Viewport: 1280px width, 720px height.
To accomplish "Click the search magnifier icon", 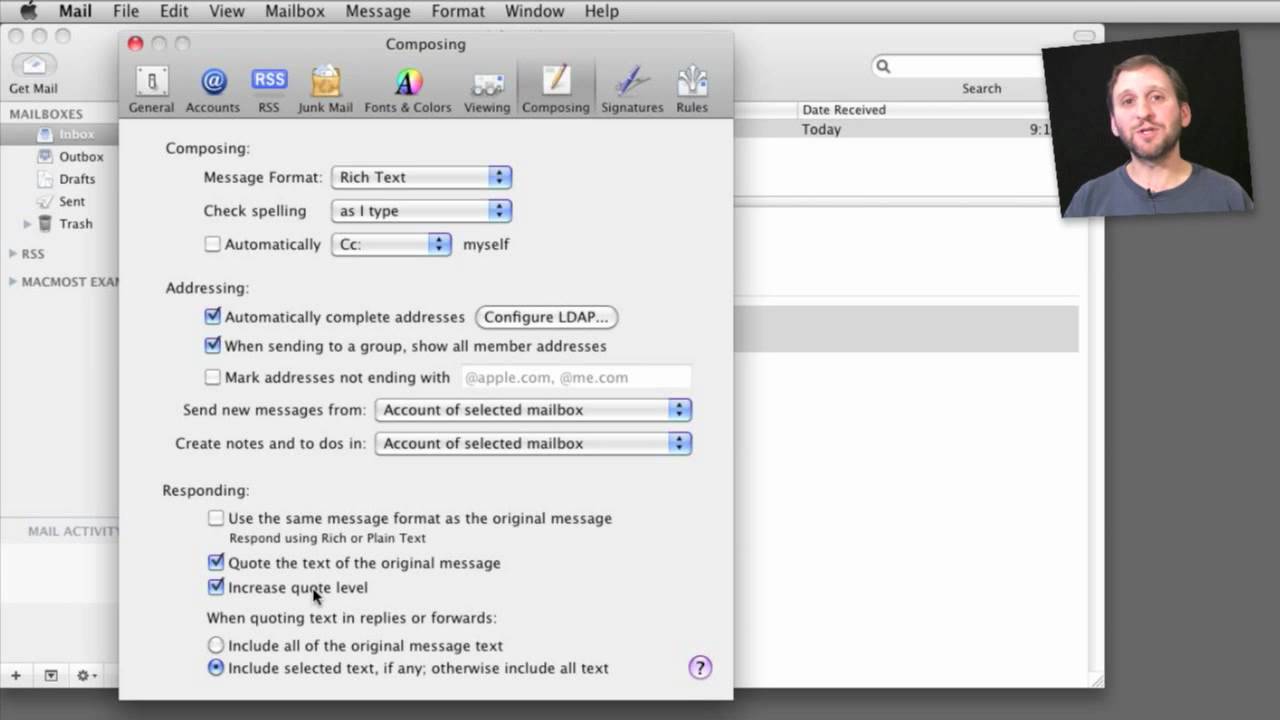I will [x=883, y=66].
